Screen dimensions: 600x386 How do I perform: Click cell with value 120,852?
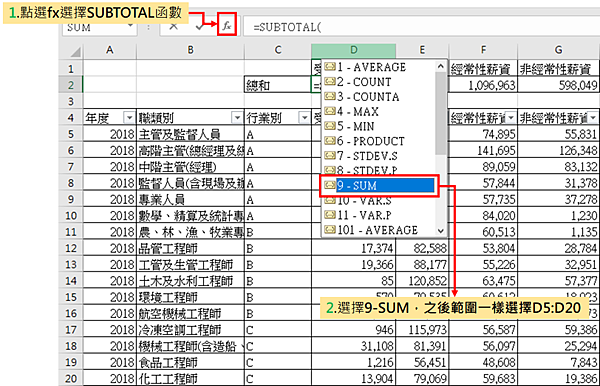(x=422, y=281)
